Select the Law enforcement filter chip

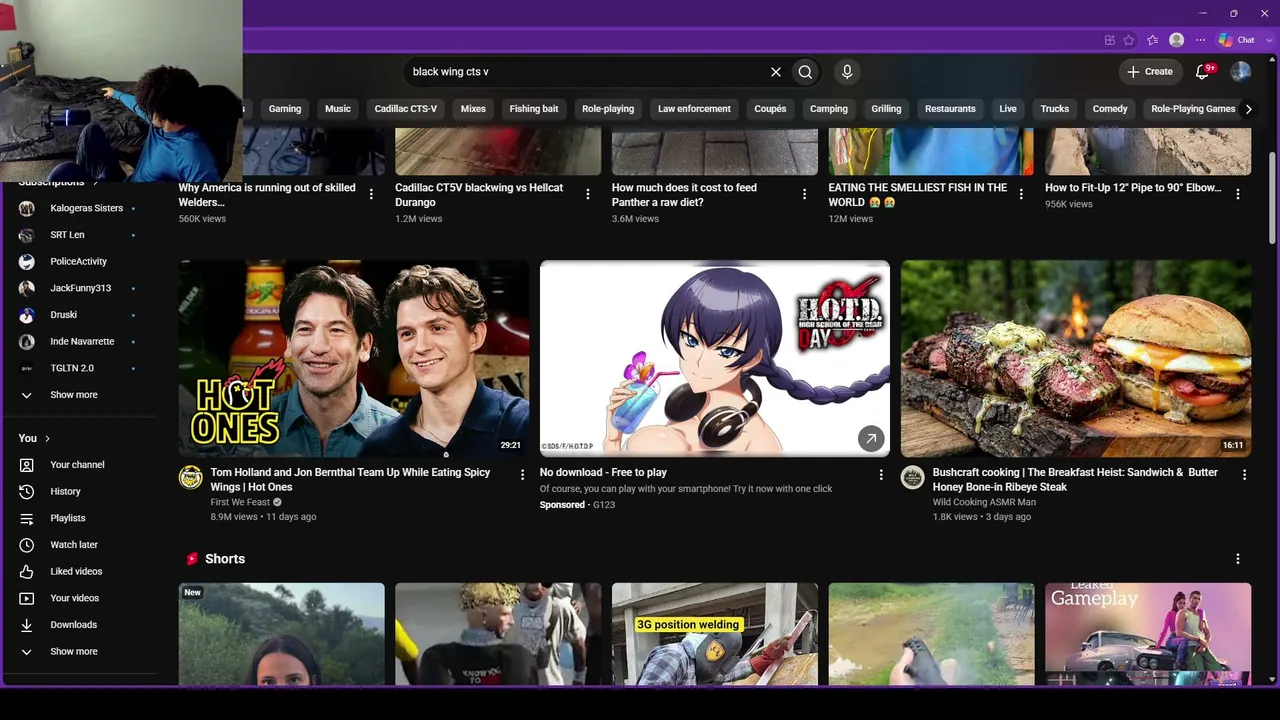tap(694, 109)
